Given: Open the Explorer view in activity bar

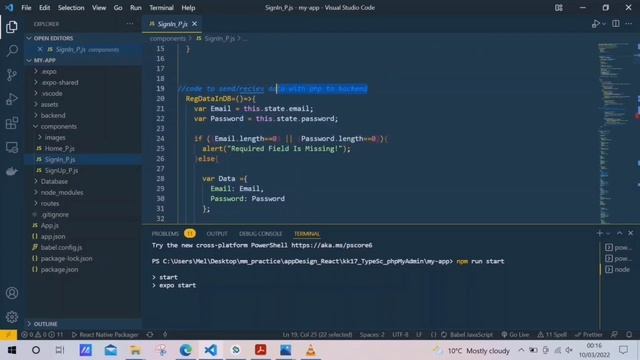Looking at the screenshot, I should 12,27.
